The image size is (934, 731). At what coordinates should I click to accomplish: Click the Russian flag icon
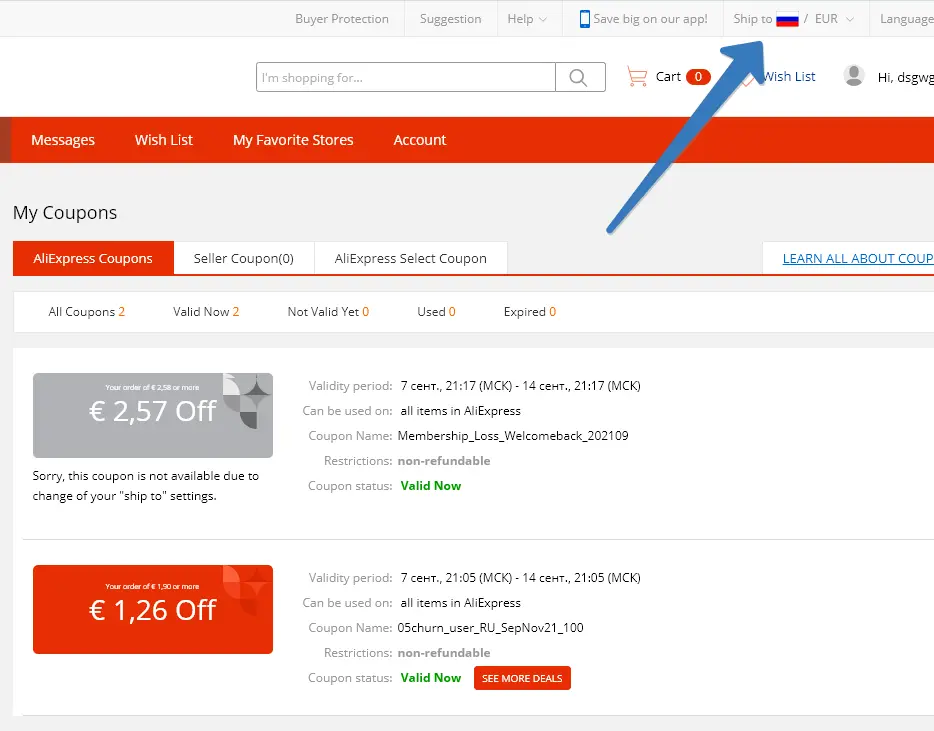pyautogui.click(x=787, y=20)
